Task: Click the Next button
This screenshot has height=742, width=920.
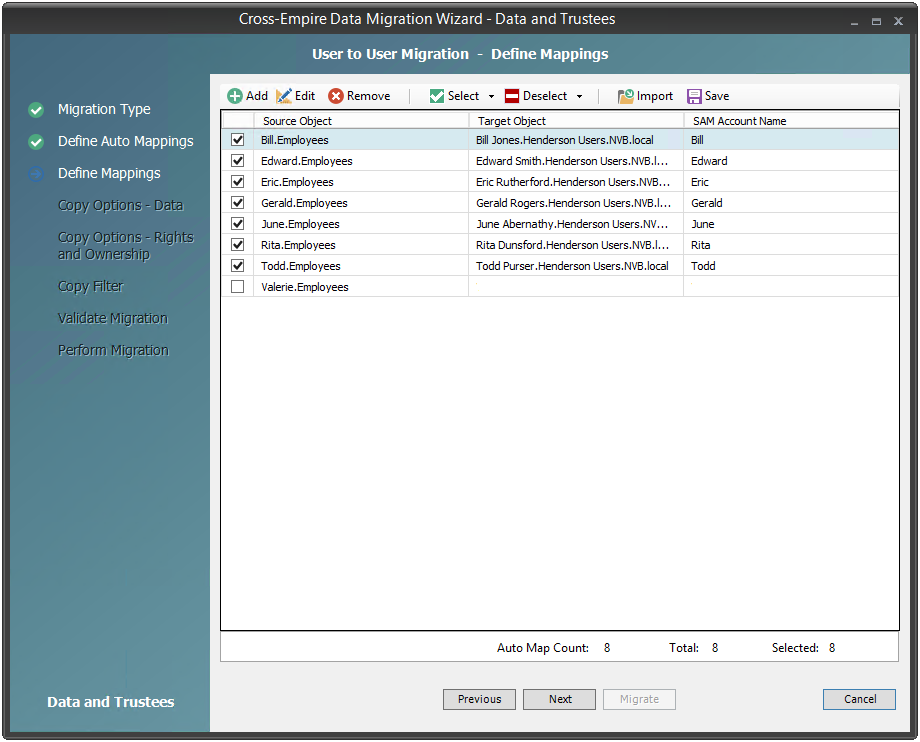Action: point(560,699)
